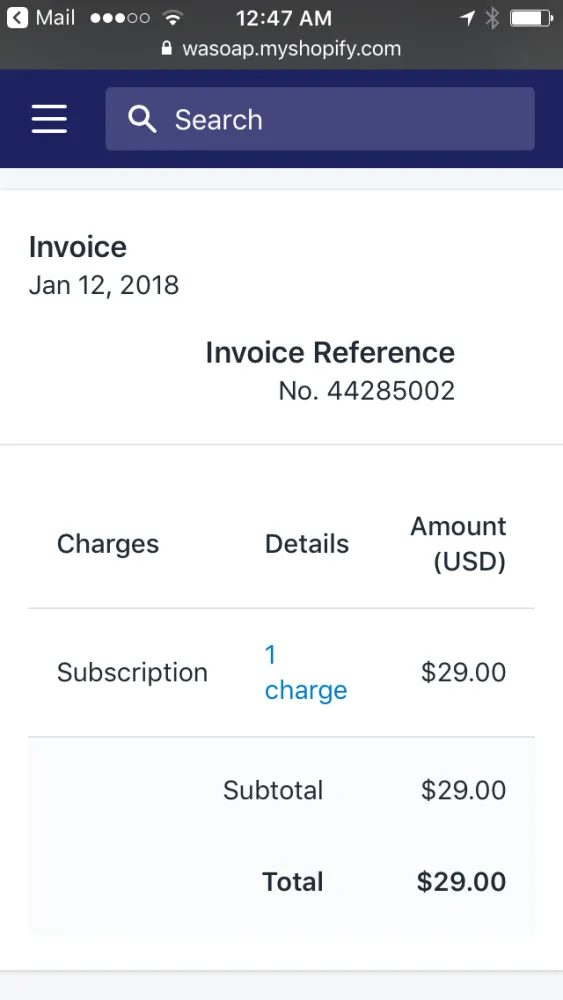Screen dimensions: 563x1000
Task: Open the hamburger navigation menu
Action: coord(49,119)
